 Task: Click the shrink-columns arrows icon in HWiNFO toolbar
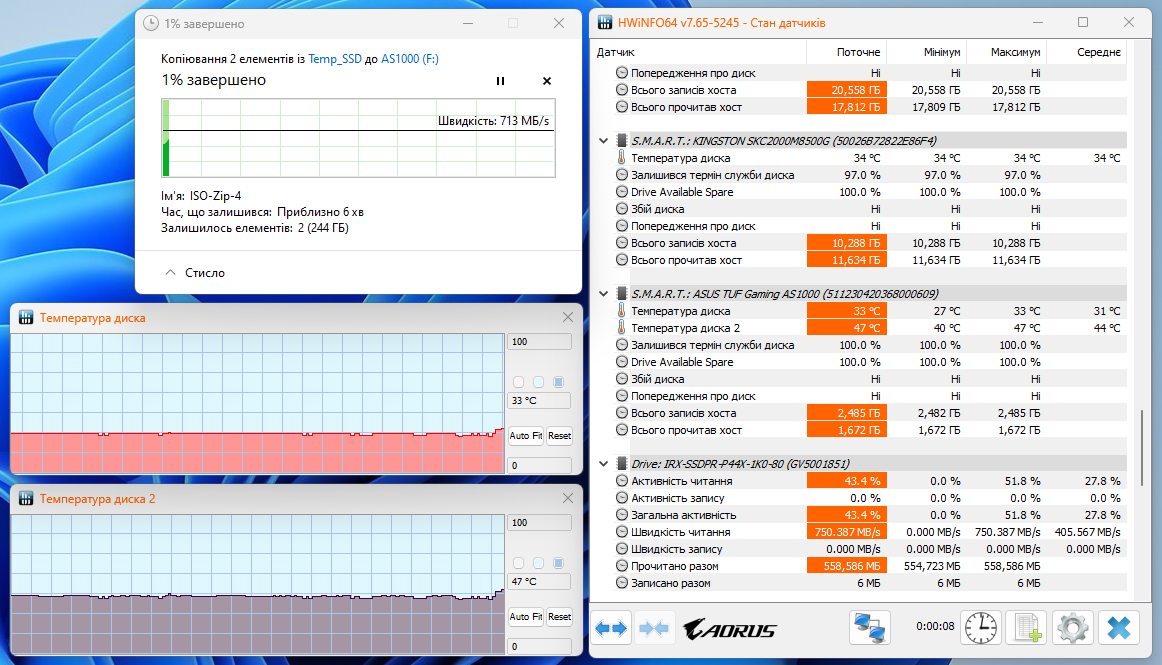(654, 629)
